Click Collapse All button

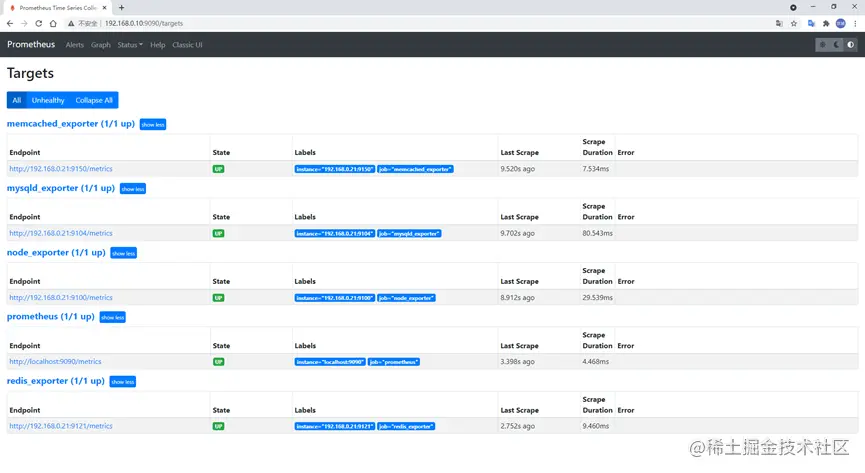[x=94, y=100]
